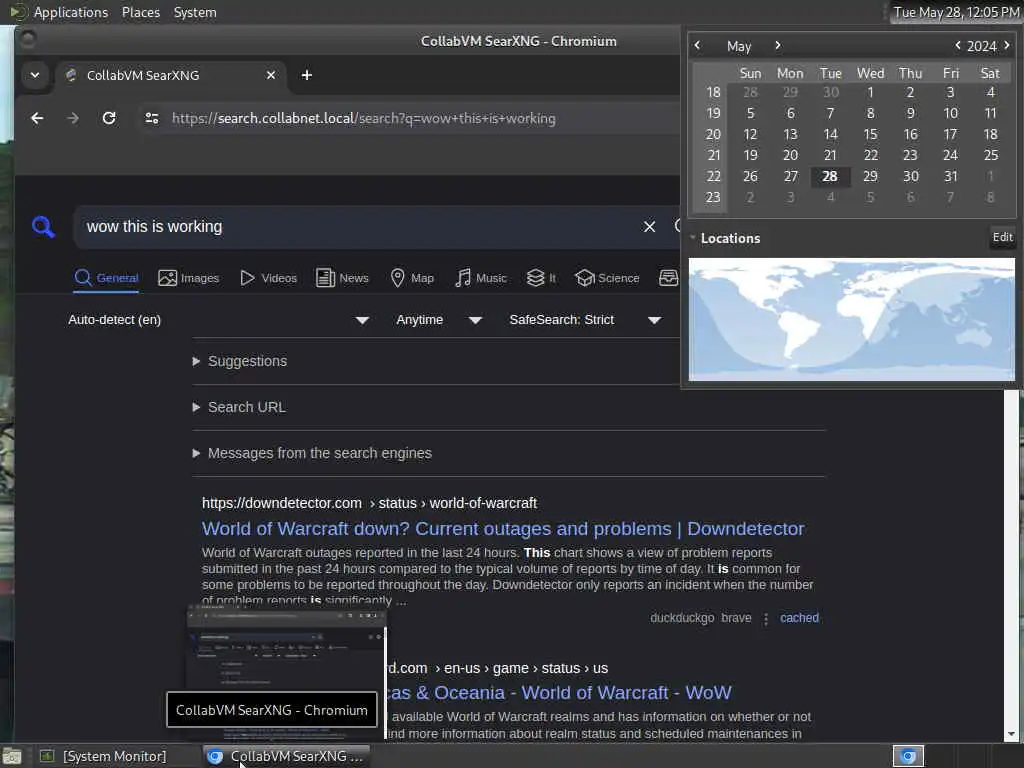
Task: Click the clock showing Tue May 28
Action: [956, 12]
